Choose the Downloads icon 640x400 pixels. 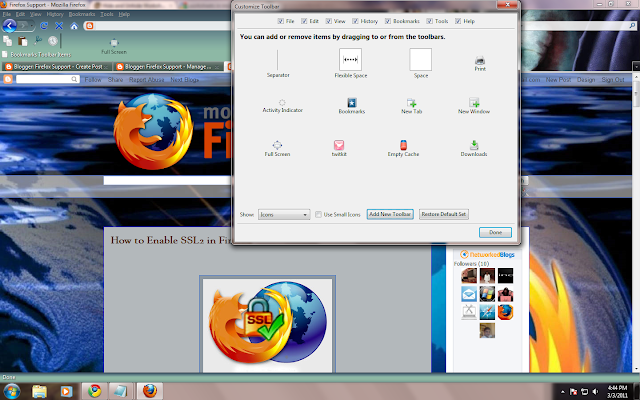(474, 145)
